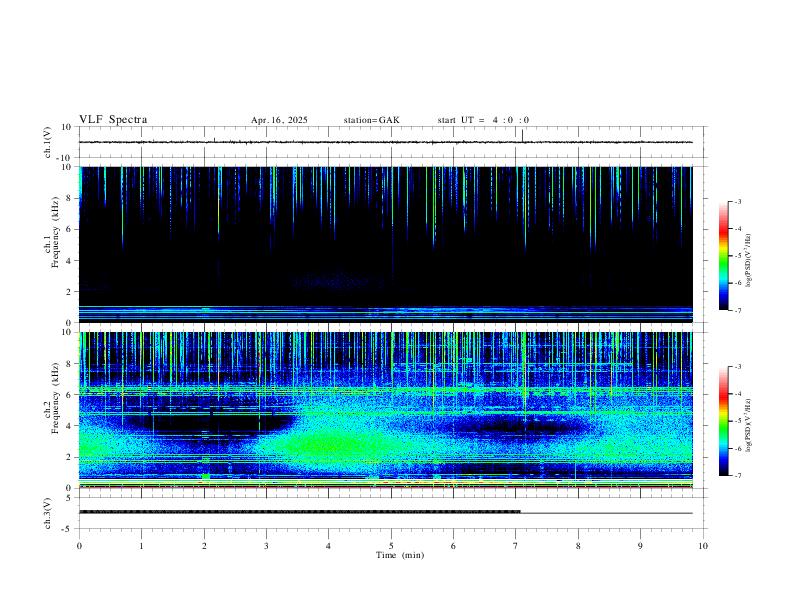Click the ch.3 voltage trace strip
The image size is (792, 612).
pyautogui.click(x=386, y=513)
